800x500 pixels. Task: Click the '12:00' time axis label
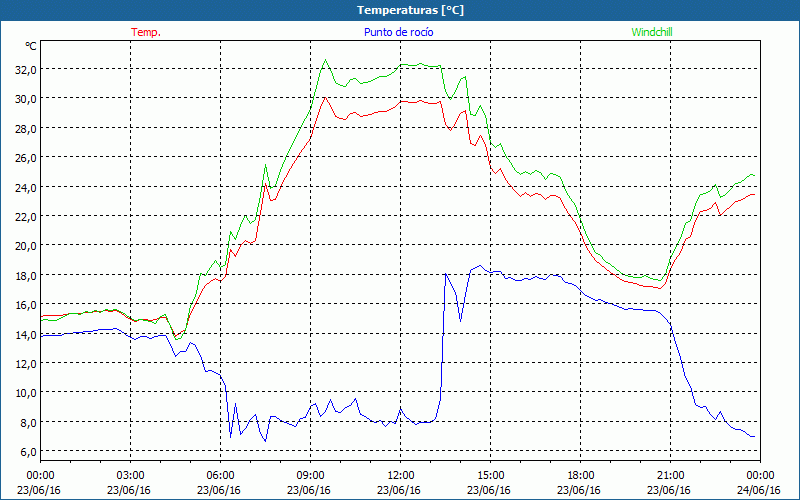click(401, 476)
